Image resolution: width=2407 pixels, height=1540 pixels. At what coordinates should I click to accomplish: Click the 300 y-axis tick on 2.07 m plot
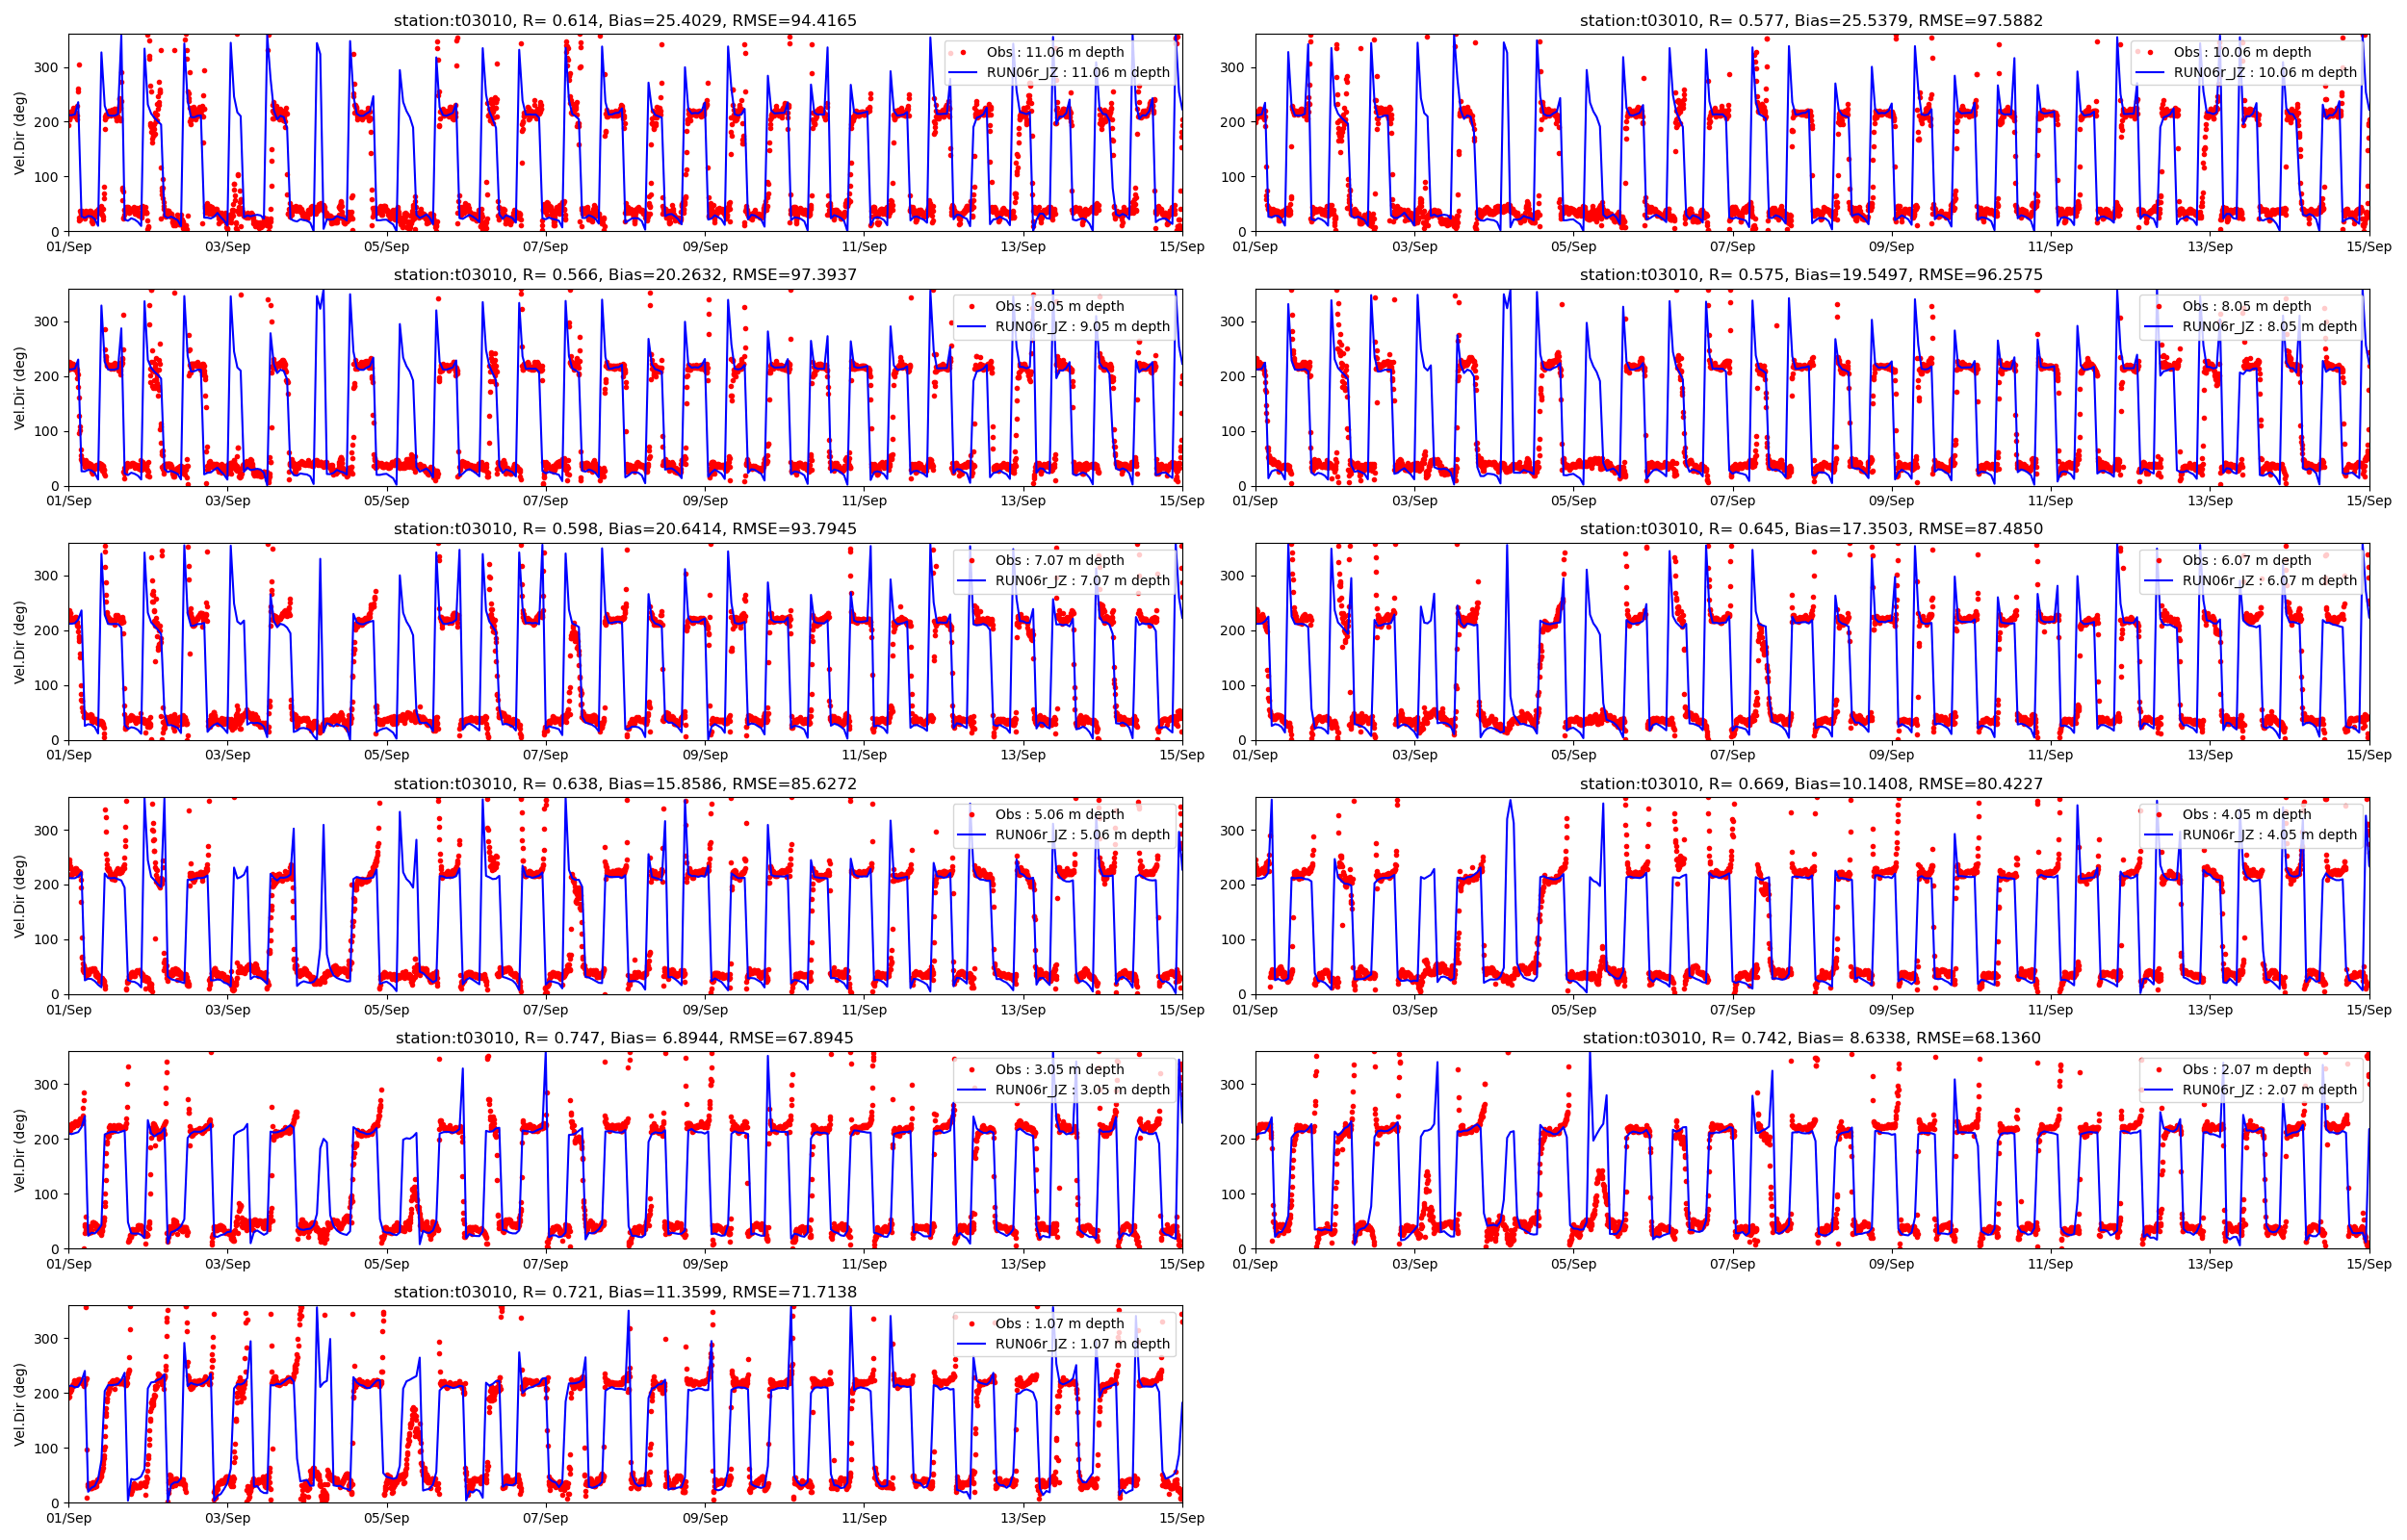[x=1232, y=1085]
